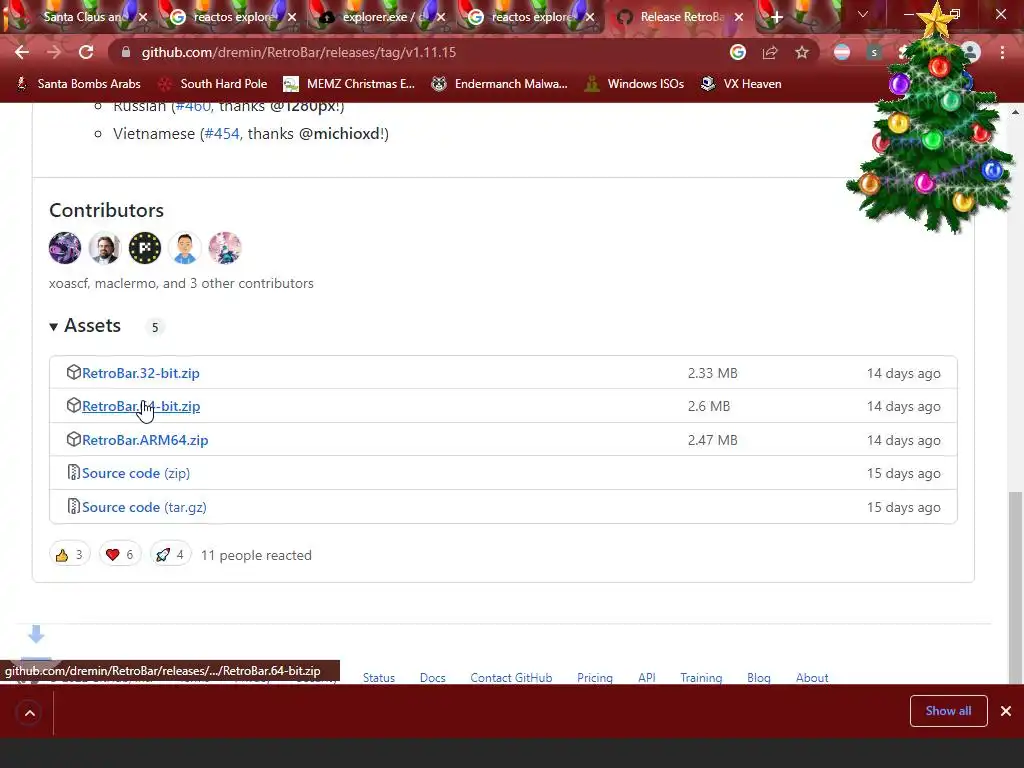Toggle the thumbs up reaction
1024x768 pixels.
(69, 555)
